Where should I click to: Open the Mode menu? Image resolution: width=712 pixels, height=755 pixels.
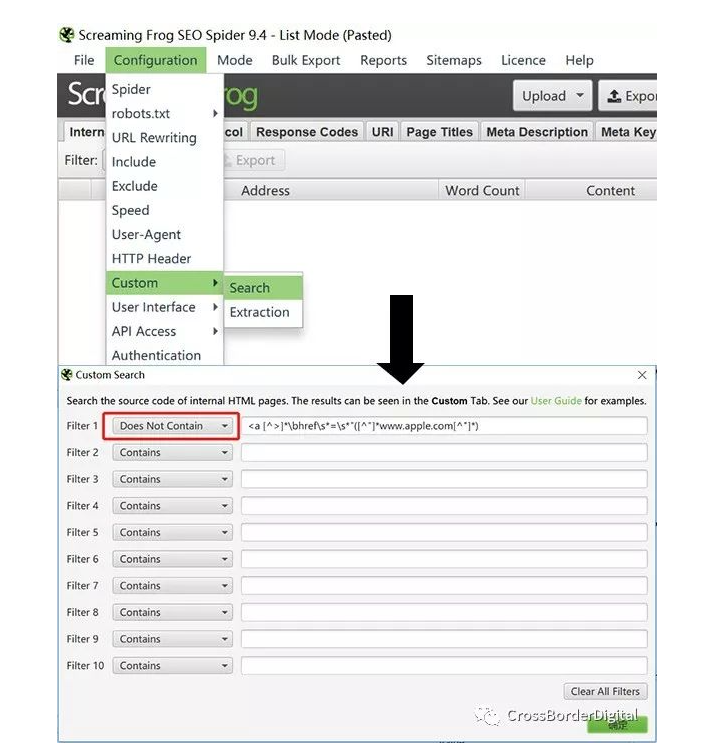pyautogui.click(x=234, y=60)
